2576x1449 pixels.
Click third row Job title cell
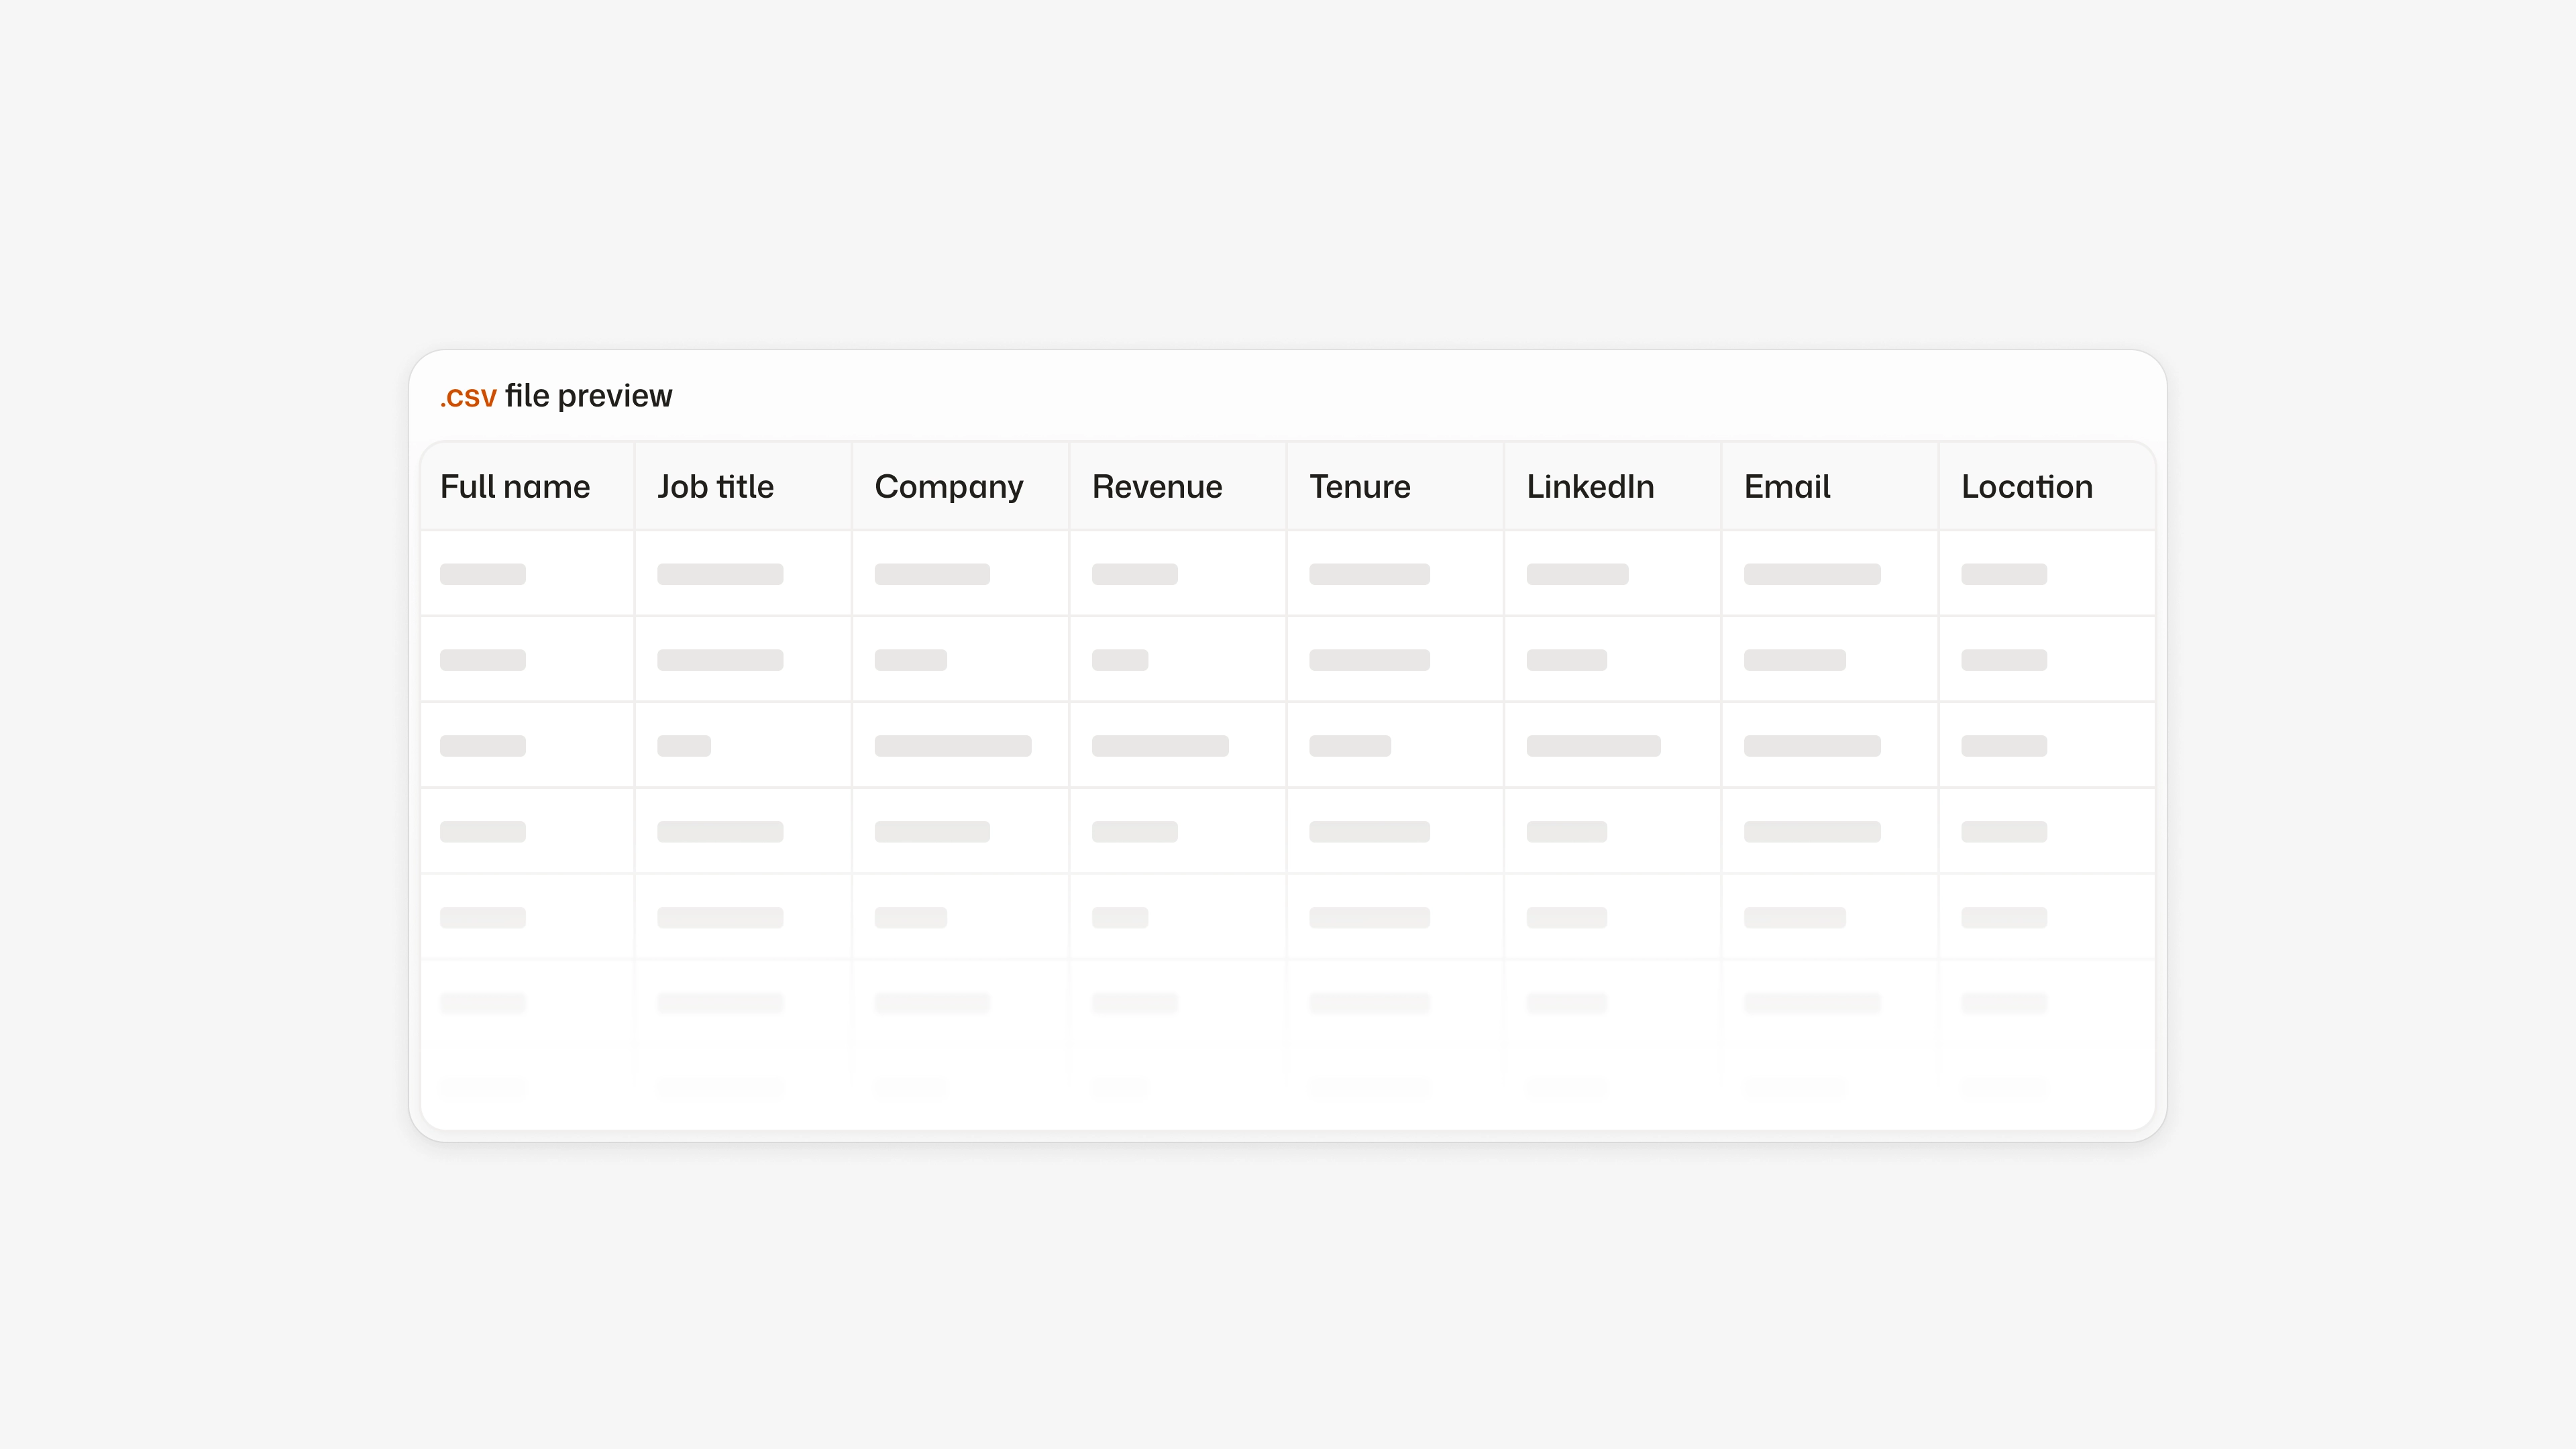coord(684,746)
